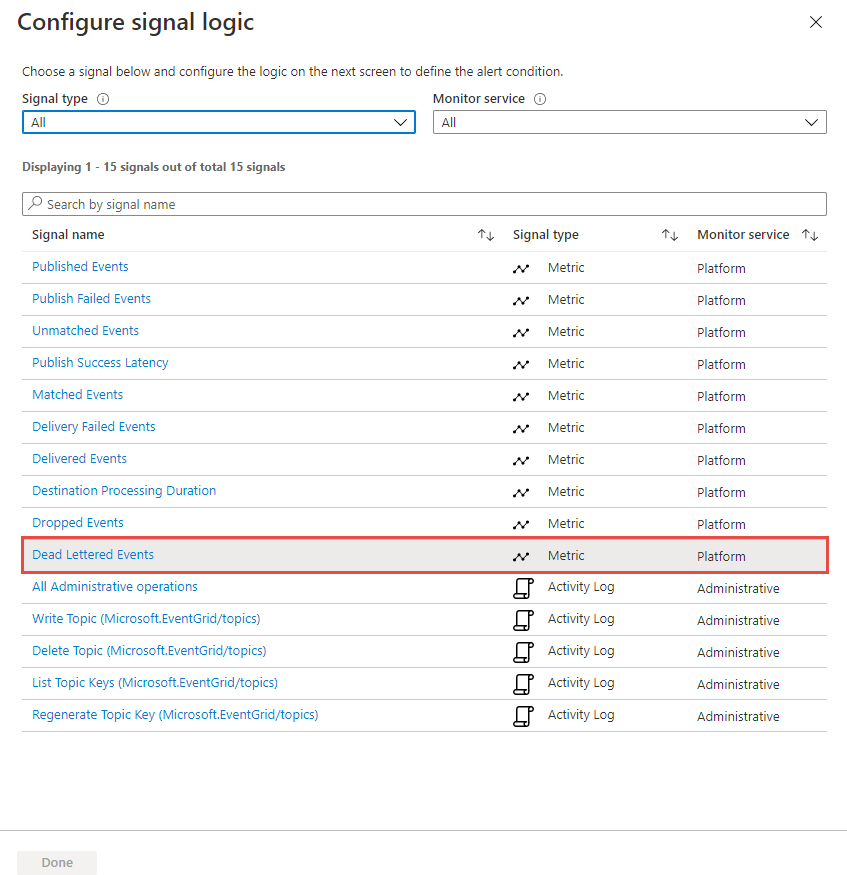Click the Search by signal name field

tap(424, 204)
